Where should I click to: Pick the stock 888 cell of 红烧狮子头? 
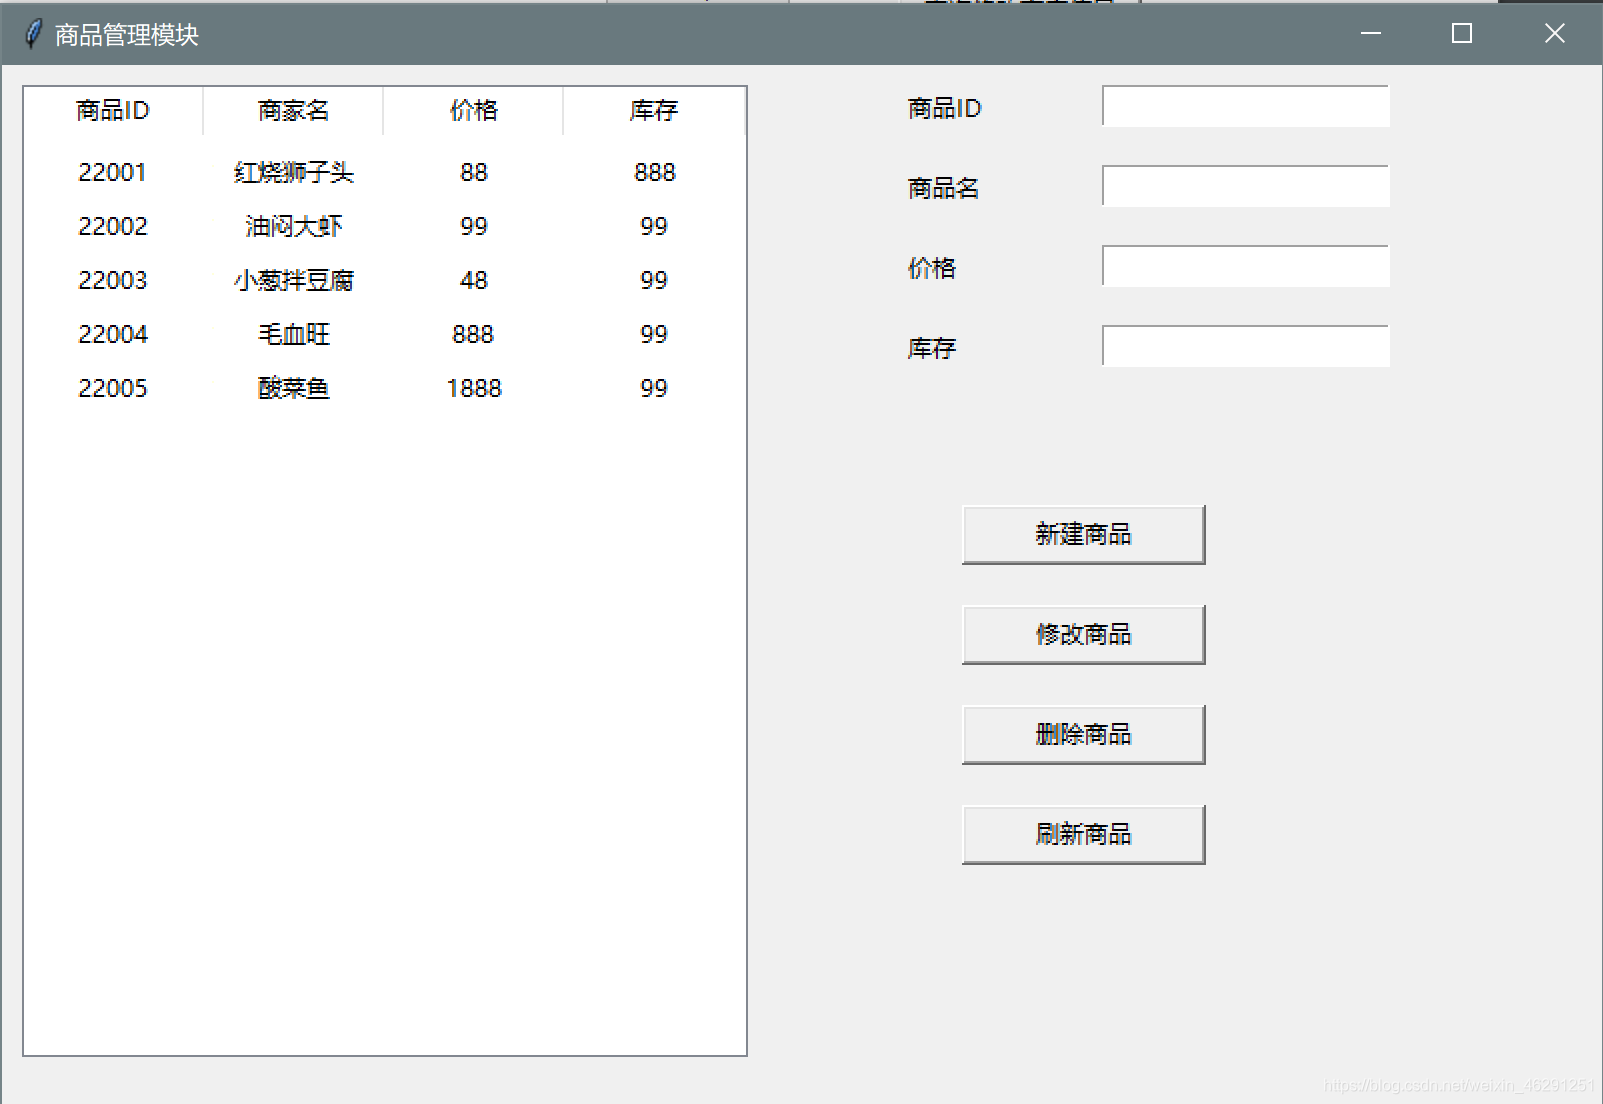pos(655,172)
